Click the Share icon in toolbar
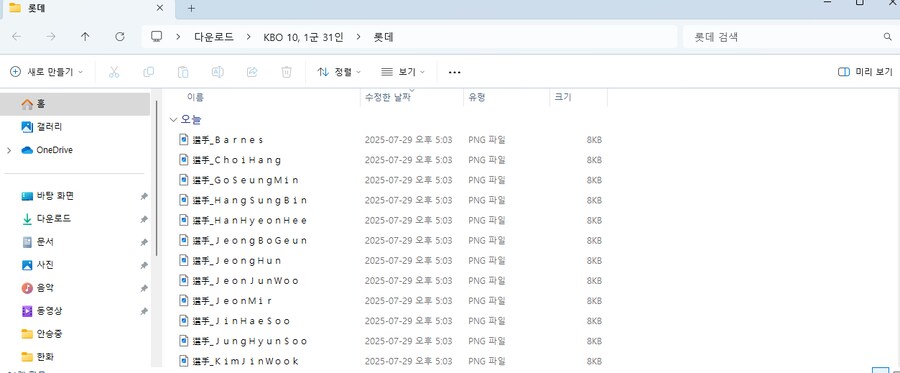This screenshot has height=373, width=900. tap(252, 72)
